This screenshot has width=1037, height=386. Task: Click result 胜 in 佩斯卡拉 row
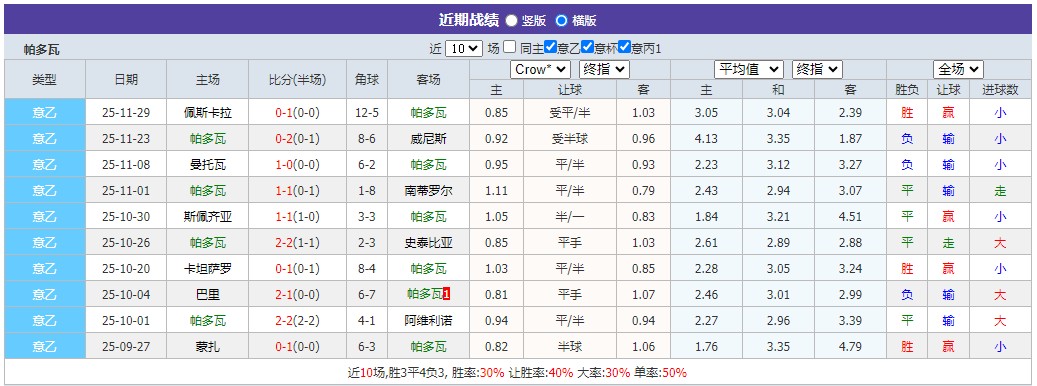pos(907,113)
